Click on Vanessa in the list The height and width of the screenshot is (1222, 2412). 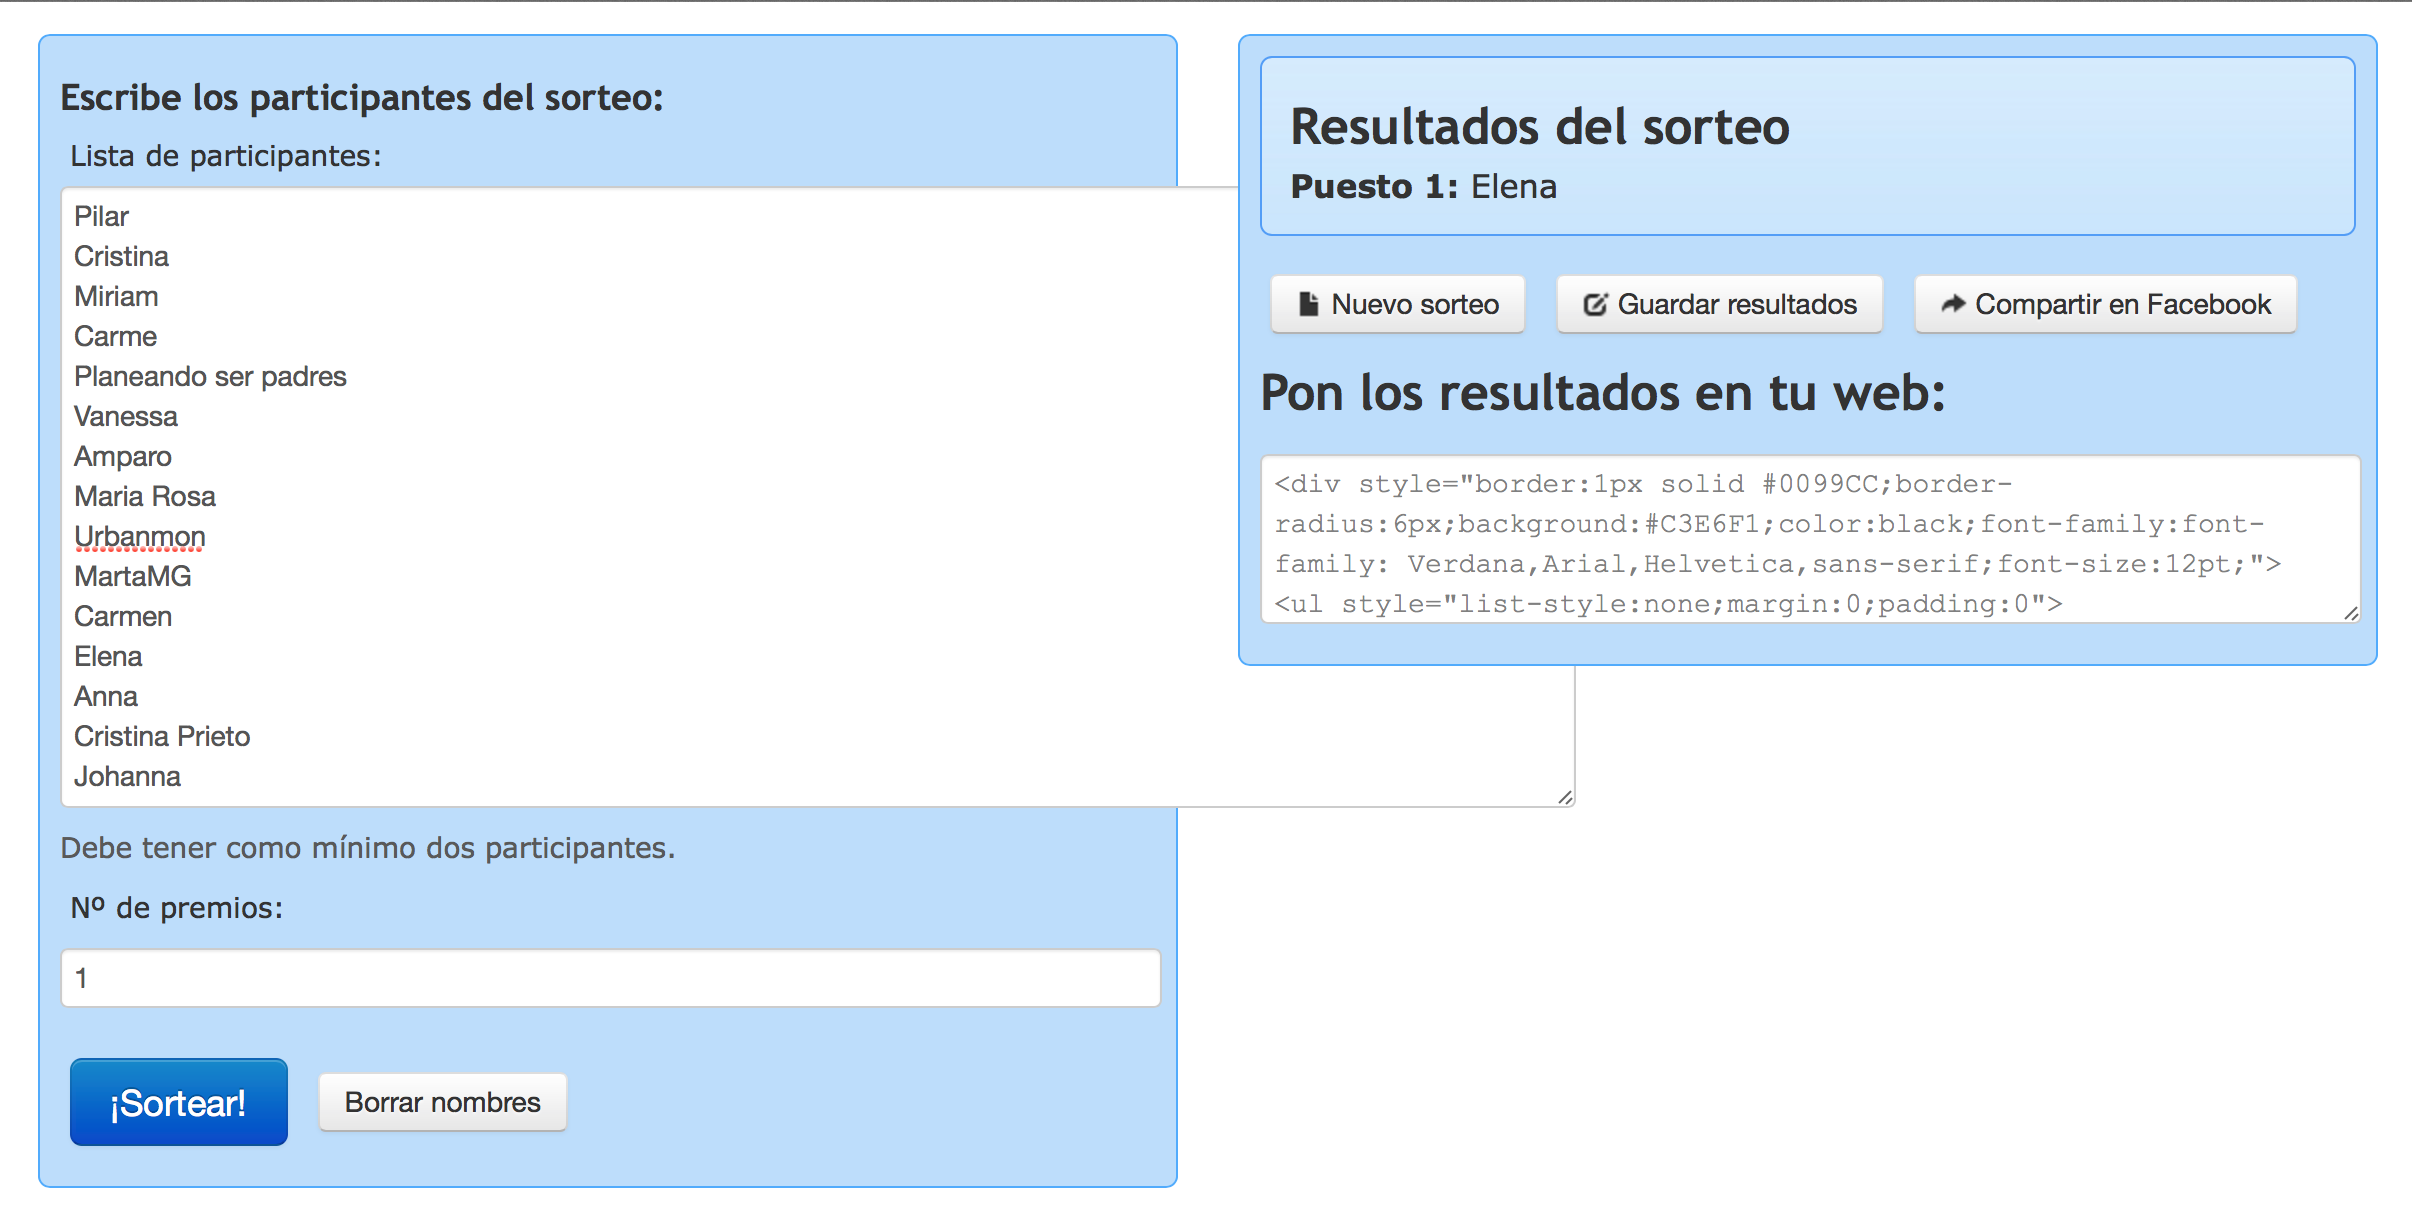pos(126,416)
